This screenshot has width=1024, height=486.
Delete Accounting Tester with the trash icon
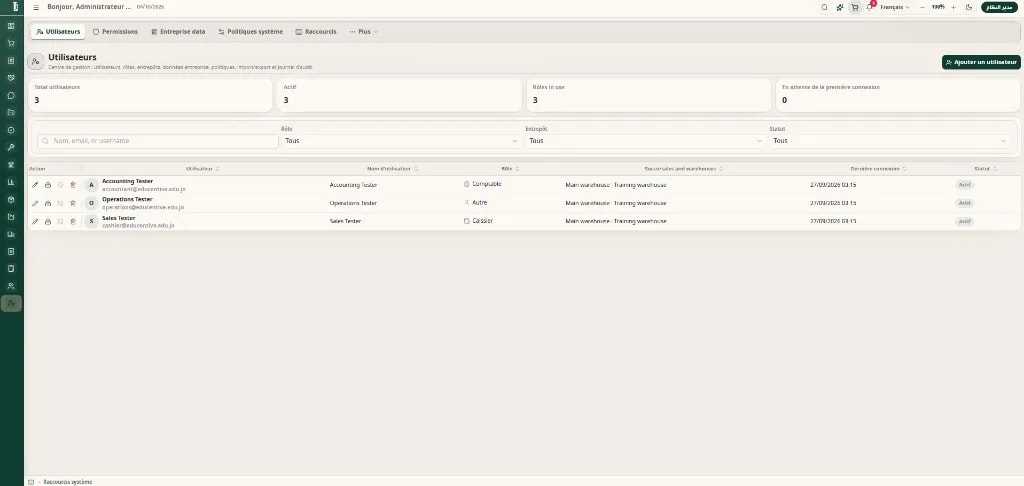[73, 185]
